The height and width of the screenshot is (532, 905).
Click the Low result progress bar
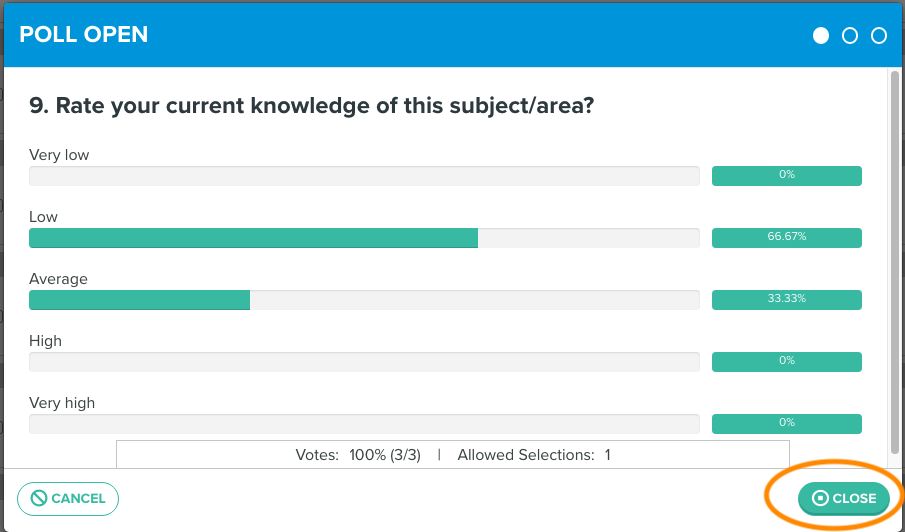tap(364, 238)
